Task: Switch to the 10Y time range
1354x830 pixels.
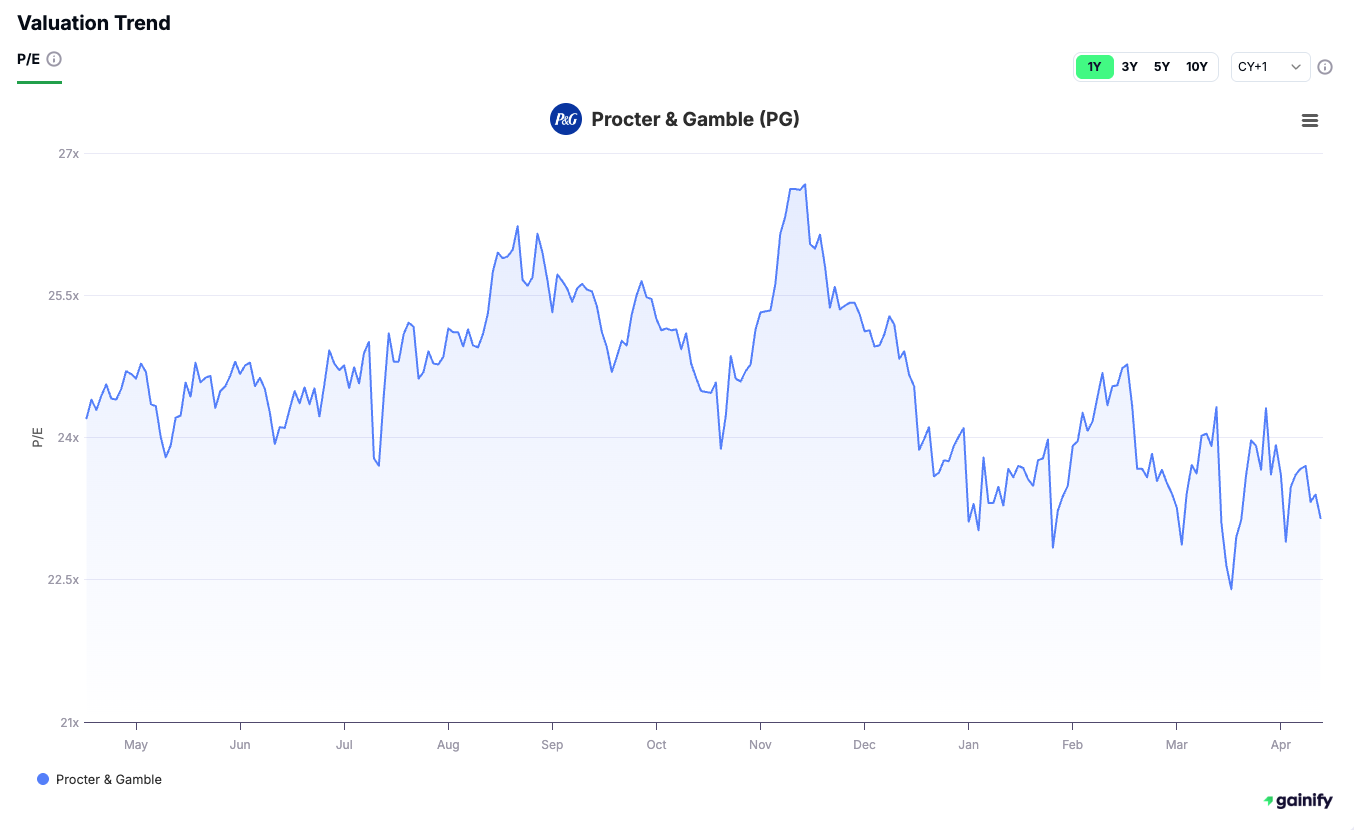Action: (x=1197, y=67)
